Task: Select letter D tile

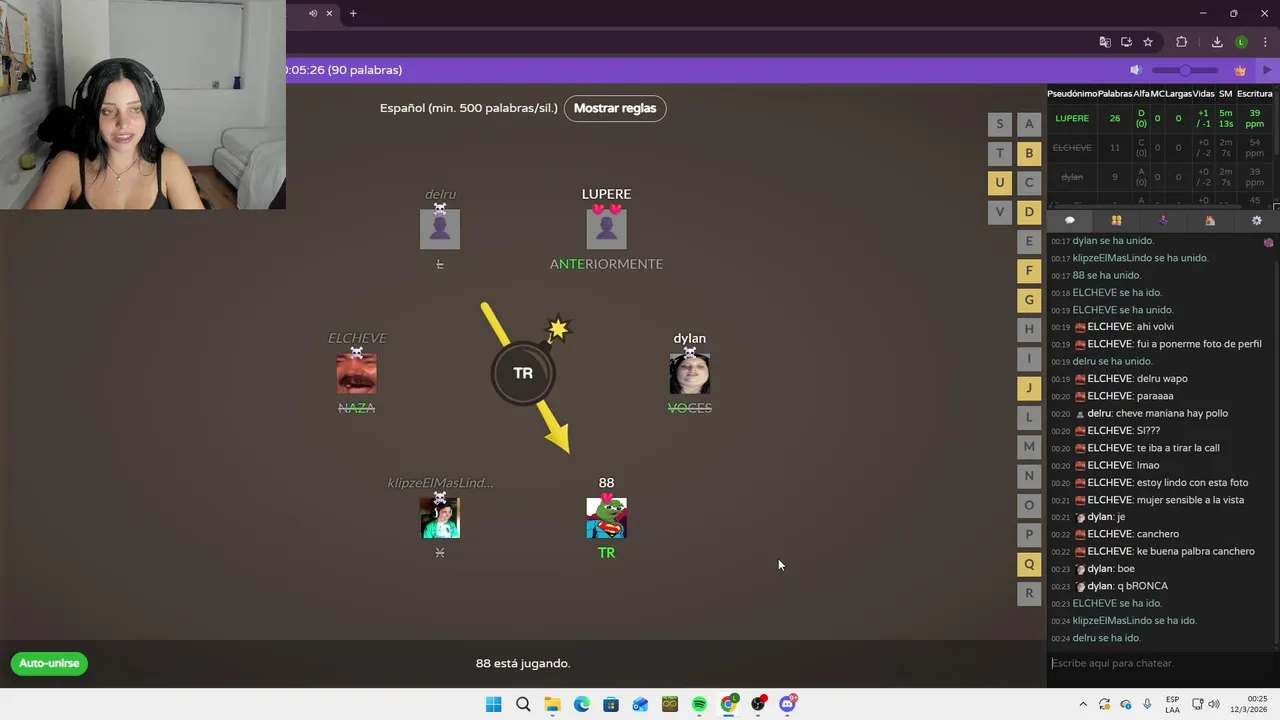Action: point(1029,212)
